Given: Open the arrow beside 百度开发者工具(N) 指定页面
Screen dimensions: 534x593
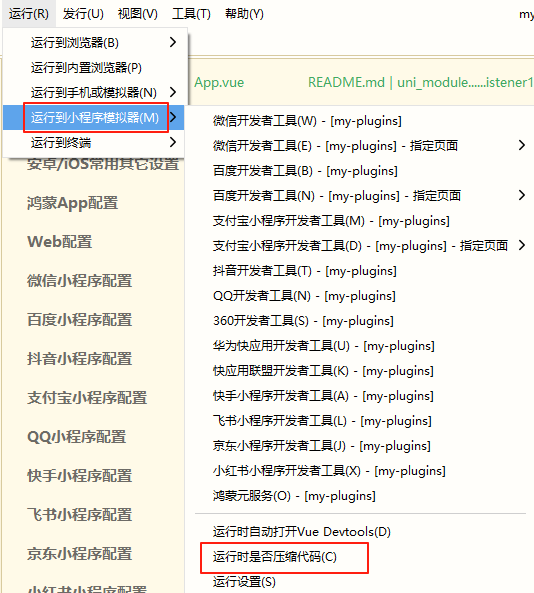Looking at the screenshot, I should point(522,195).
